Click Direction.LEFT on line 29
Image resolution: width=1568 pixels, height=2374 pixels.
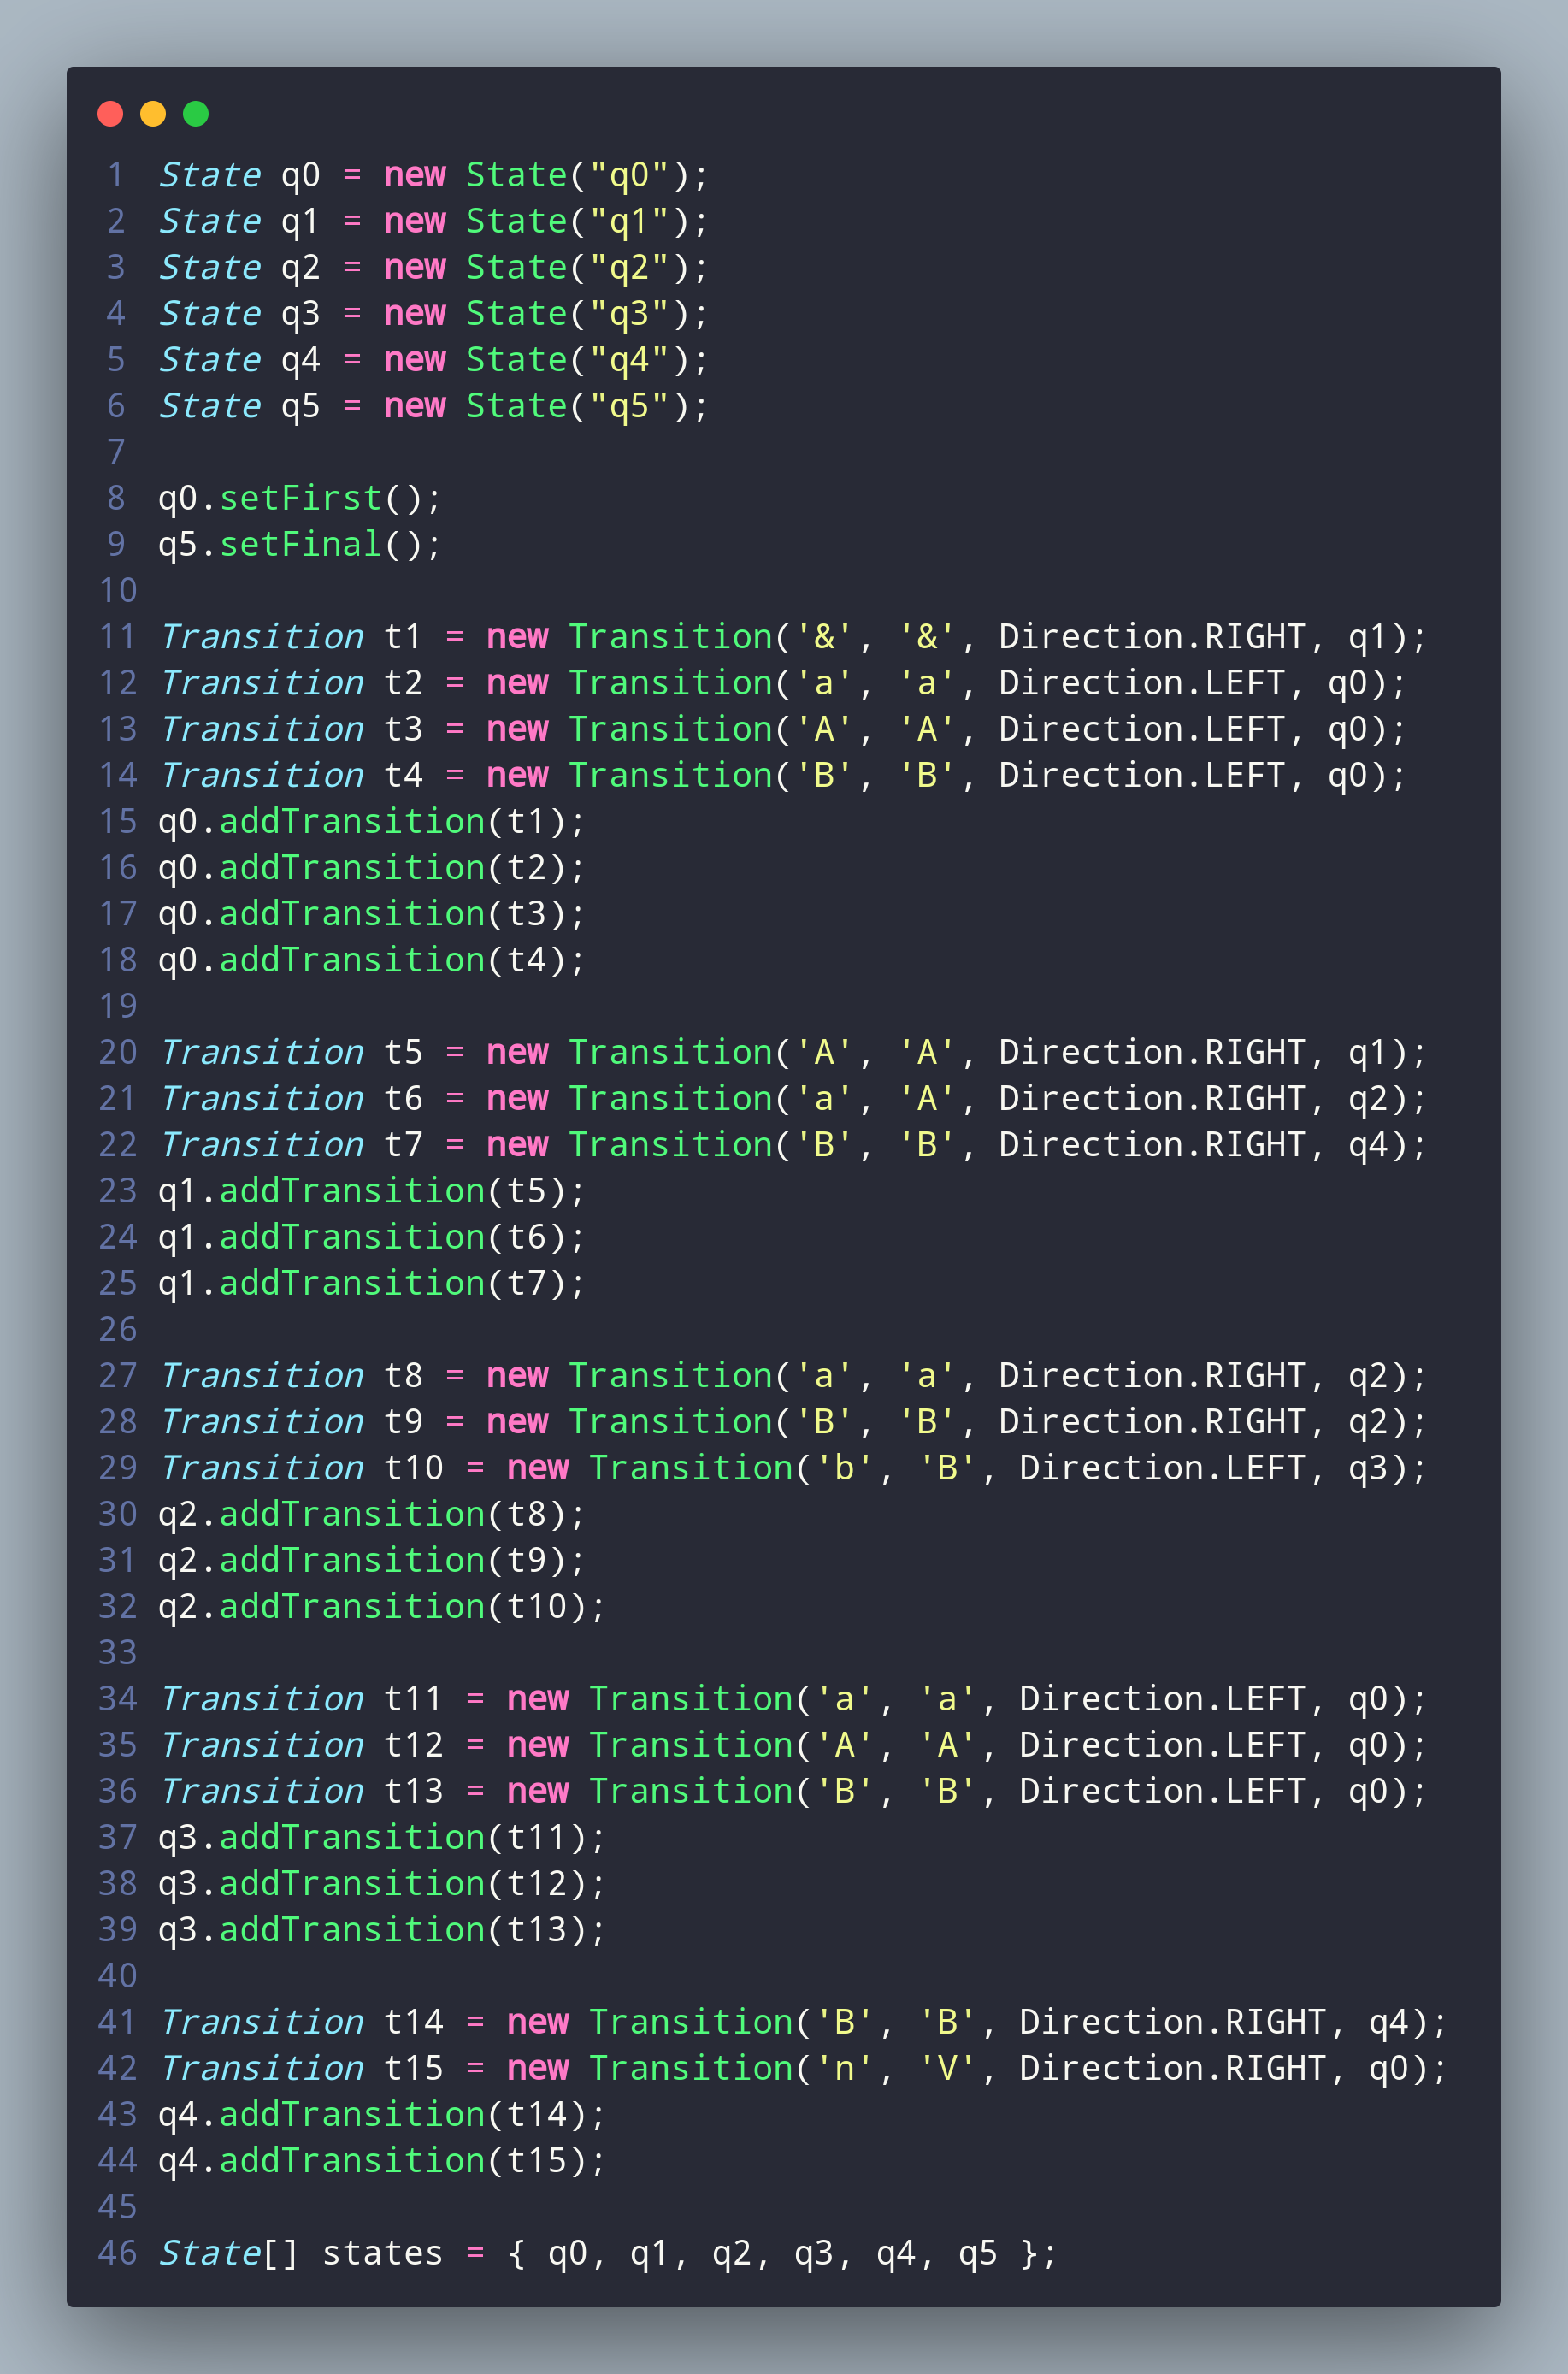(x=1162, y=1468)
